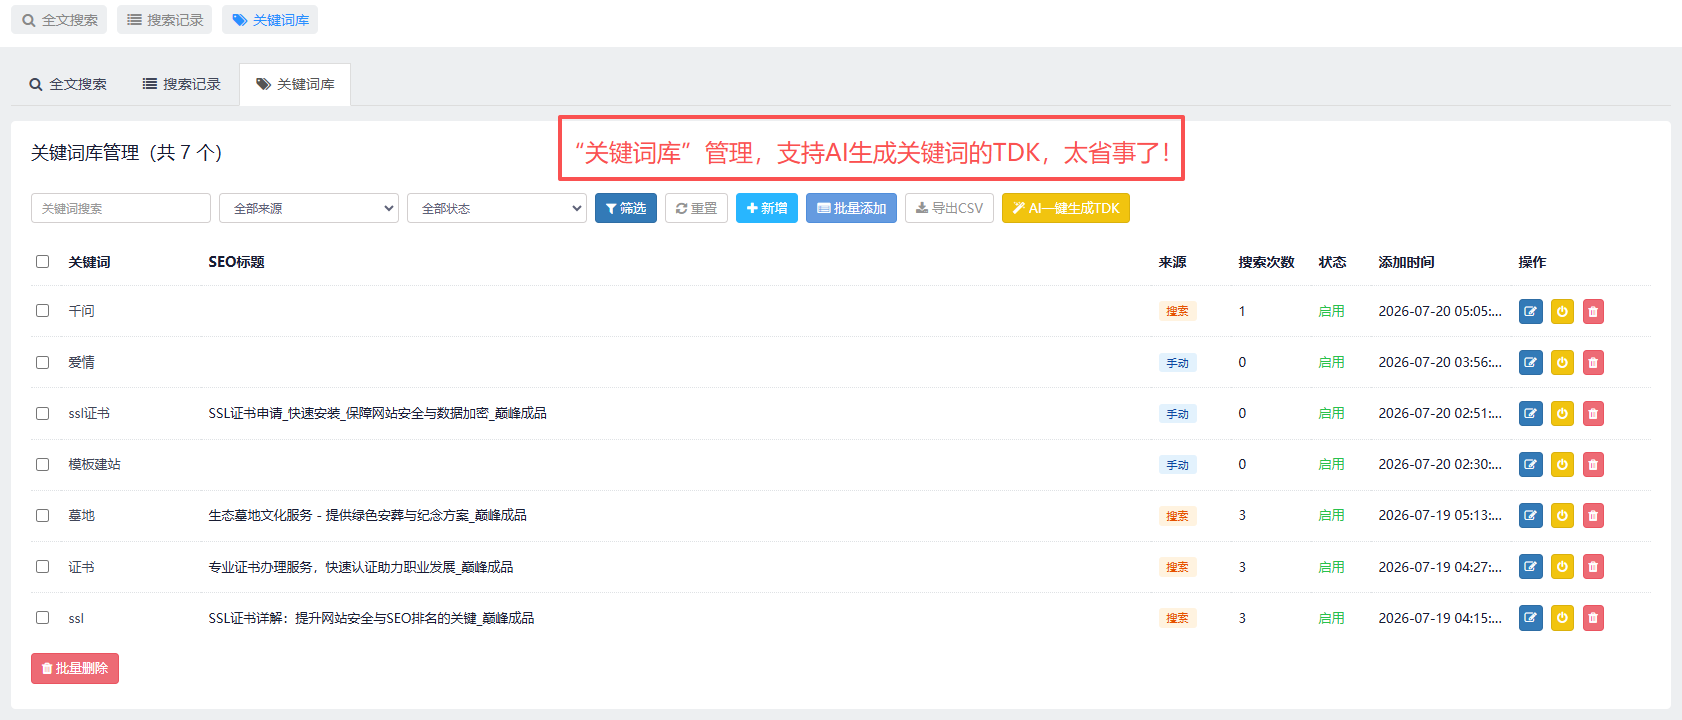
Task: Click the 批量删除 button
Action: (75, 668)
